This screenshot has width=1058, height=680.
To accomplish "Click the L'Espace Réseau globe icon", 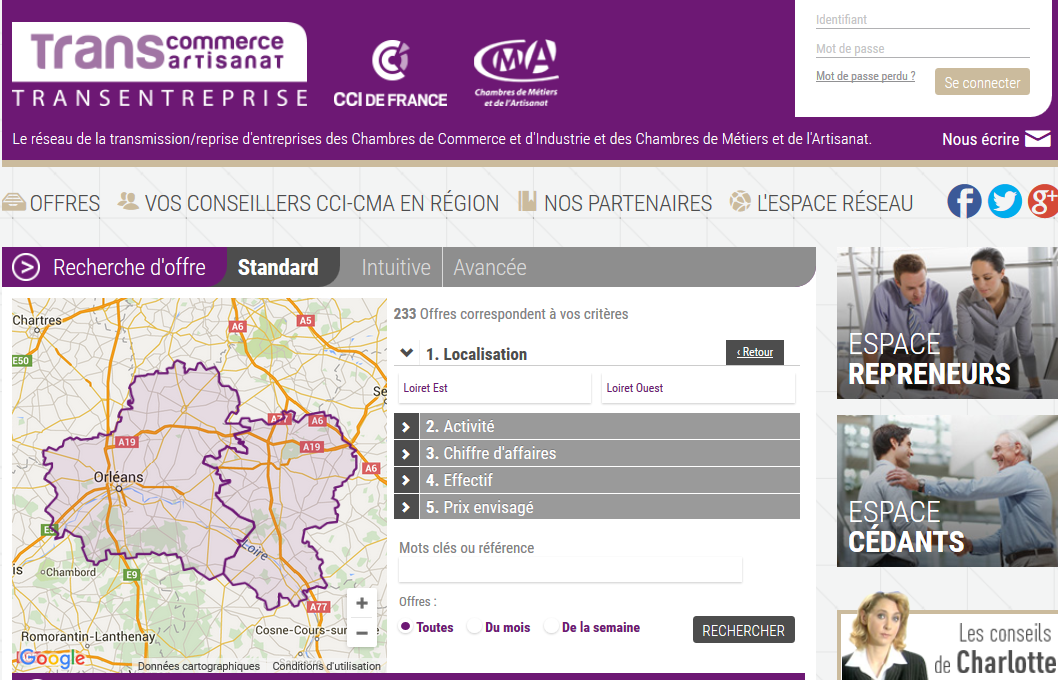I will pos(740,201).
